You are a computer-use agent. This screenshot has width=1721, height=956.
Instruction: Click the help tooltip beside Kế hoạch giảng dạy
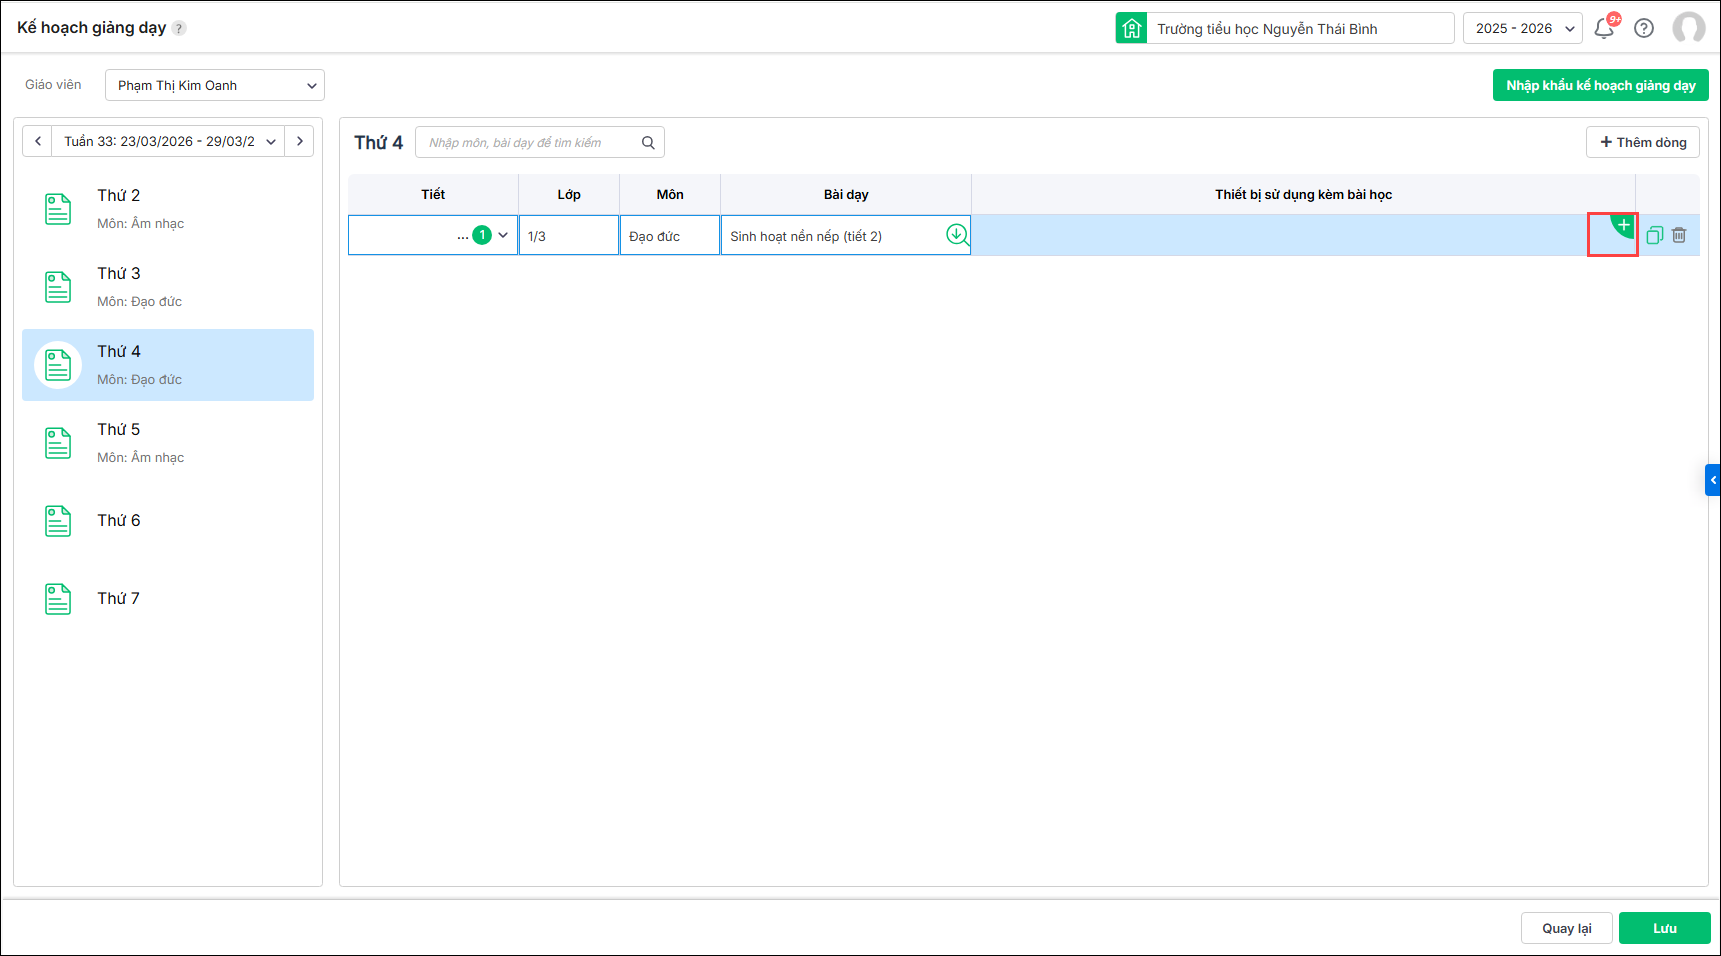[x=179, y=28]
